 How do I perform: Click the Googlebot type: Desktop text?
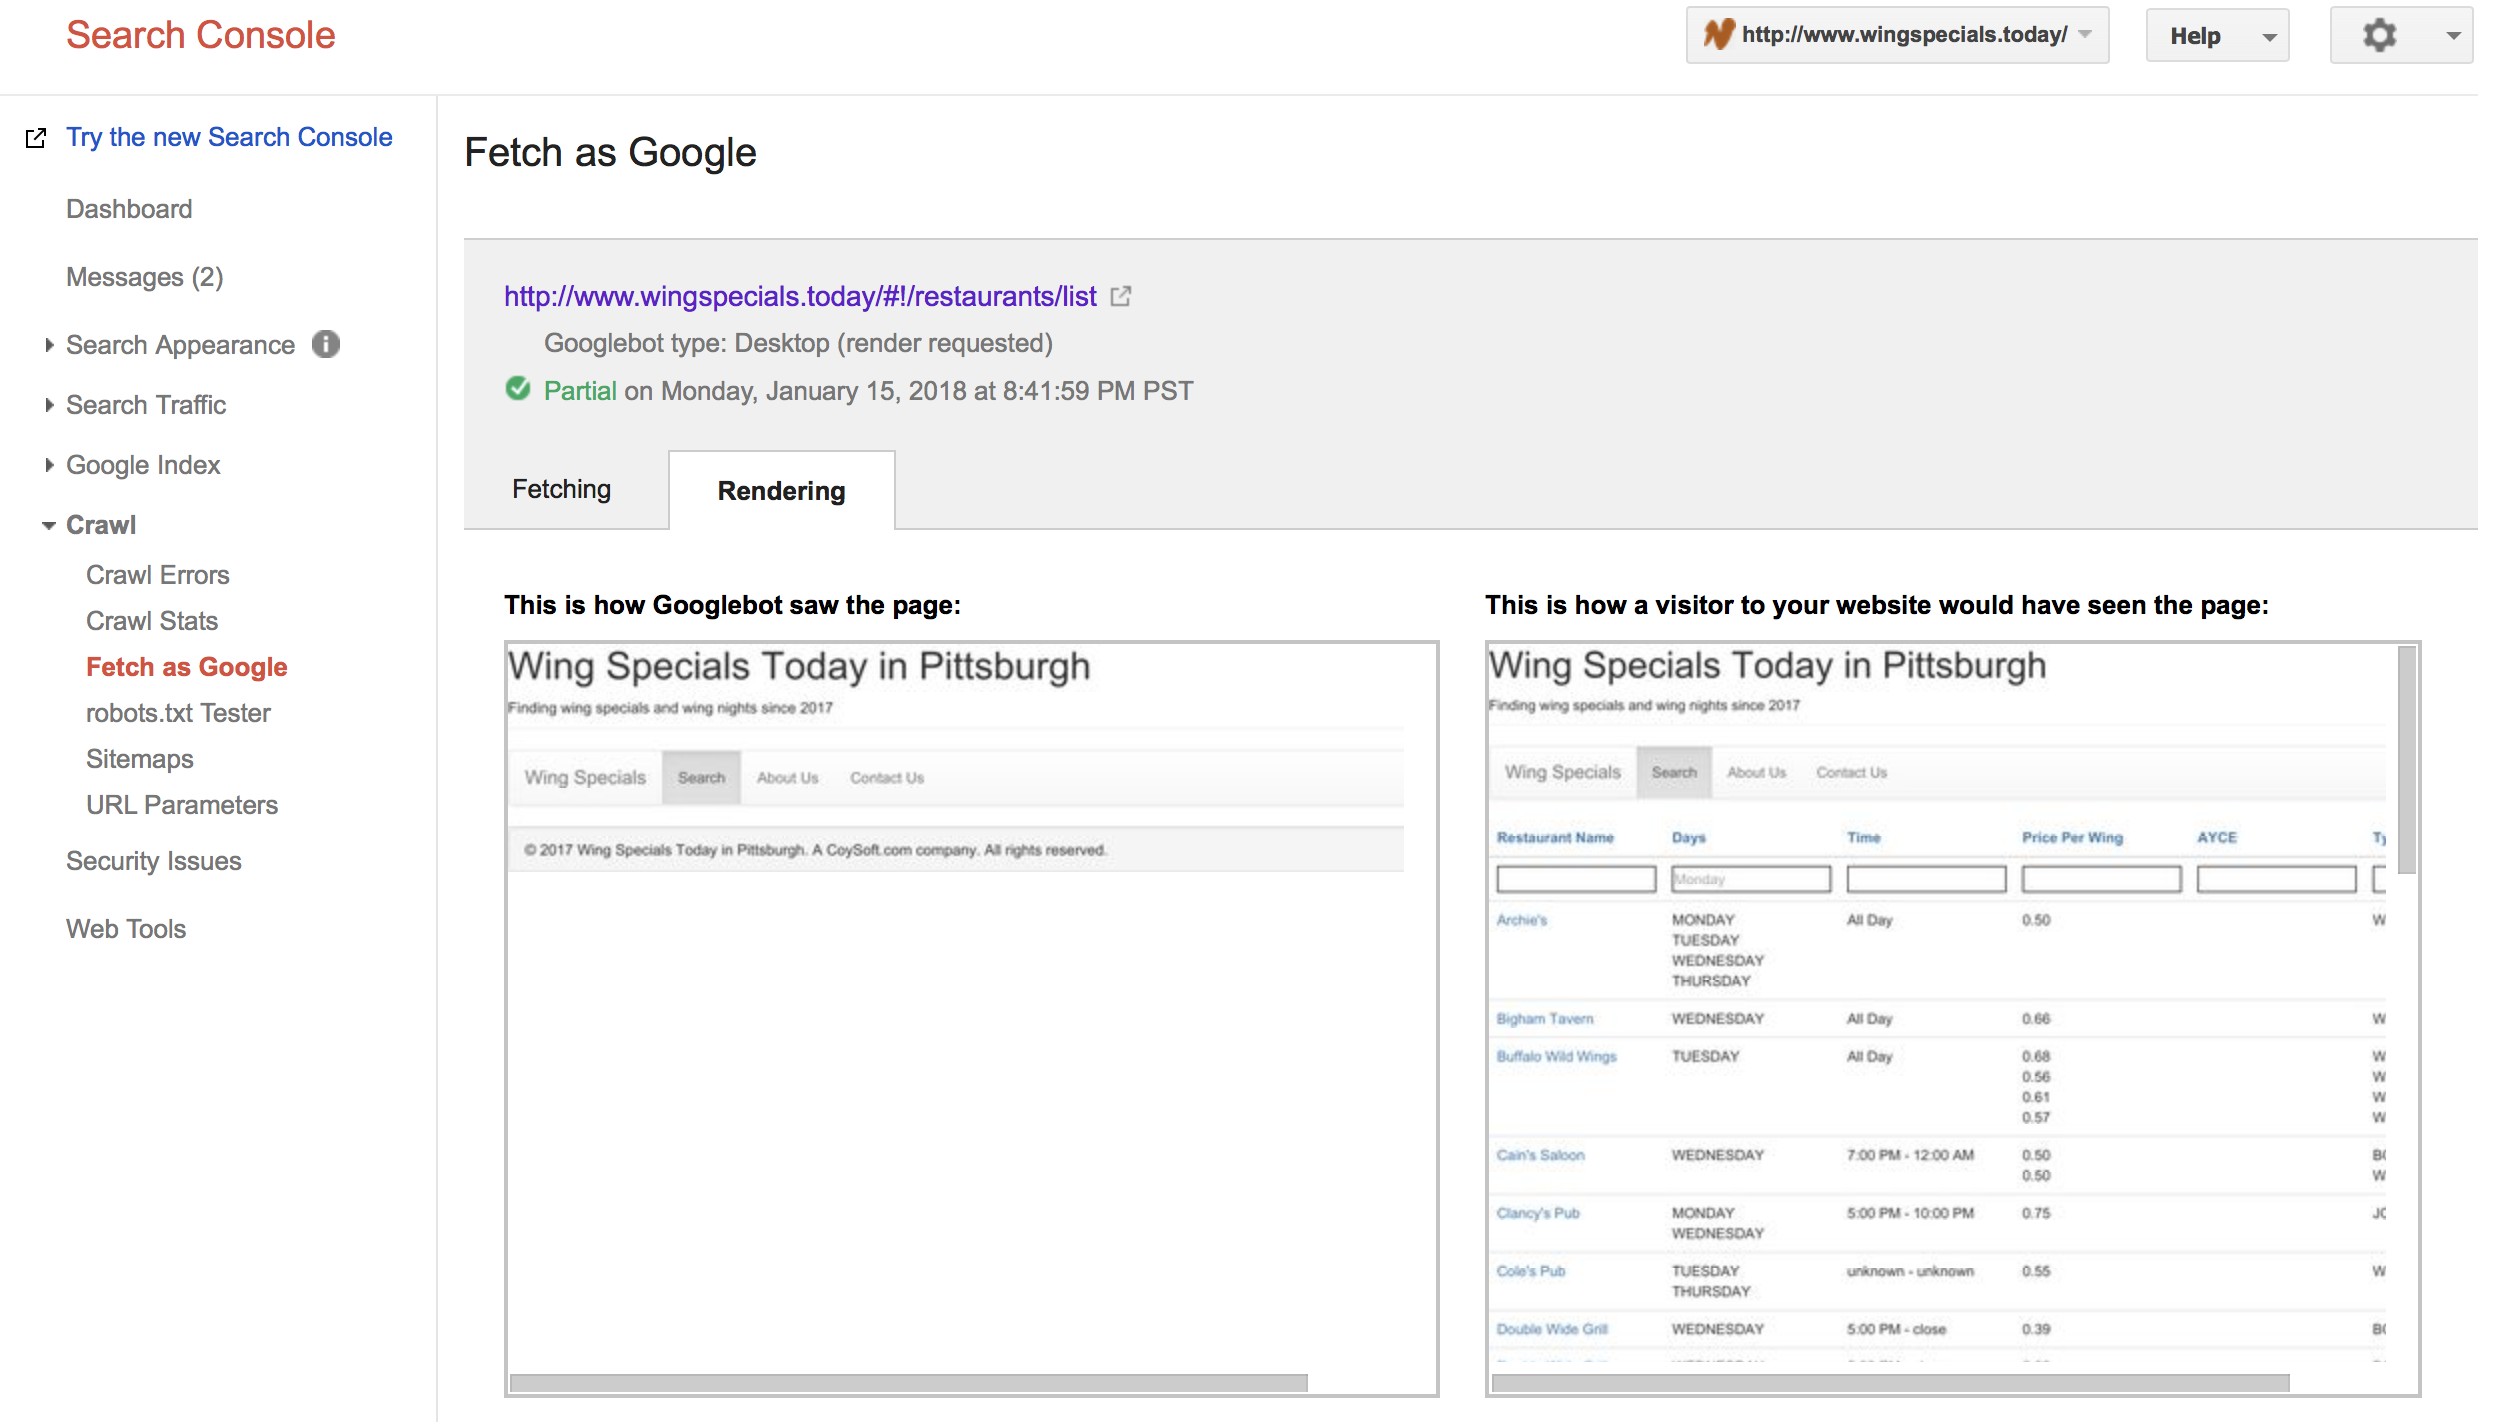click(798, 343)
